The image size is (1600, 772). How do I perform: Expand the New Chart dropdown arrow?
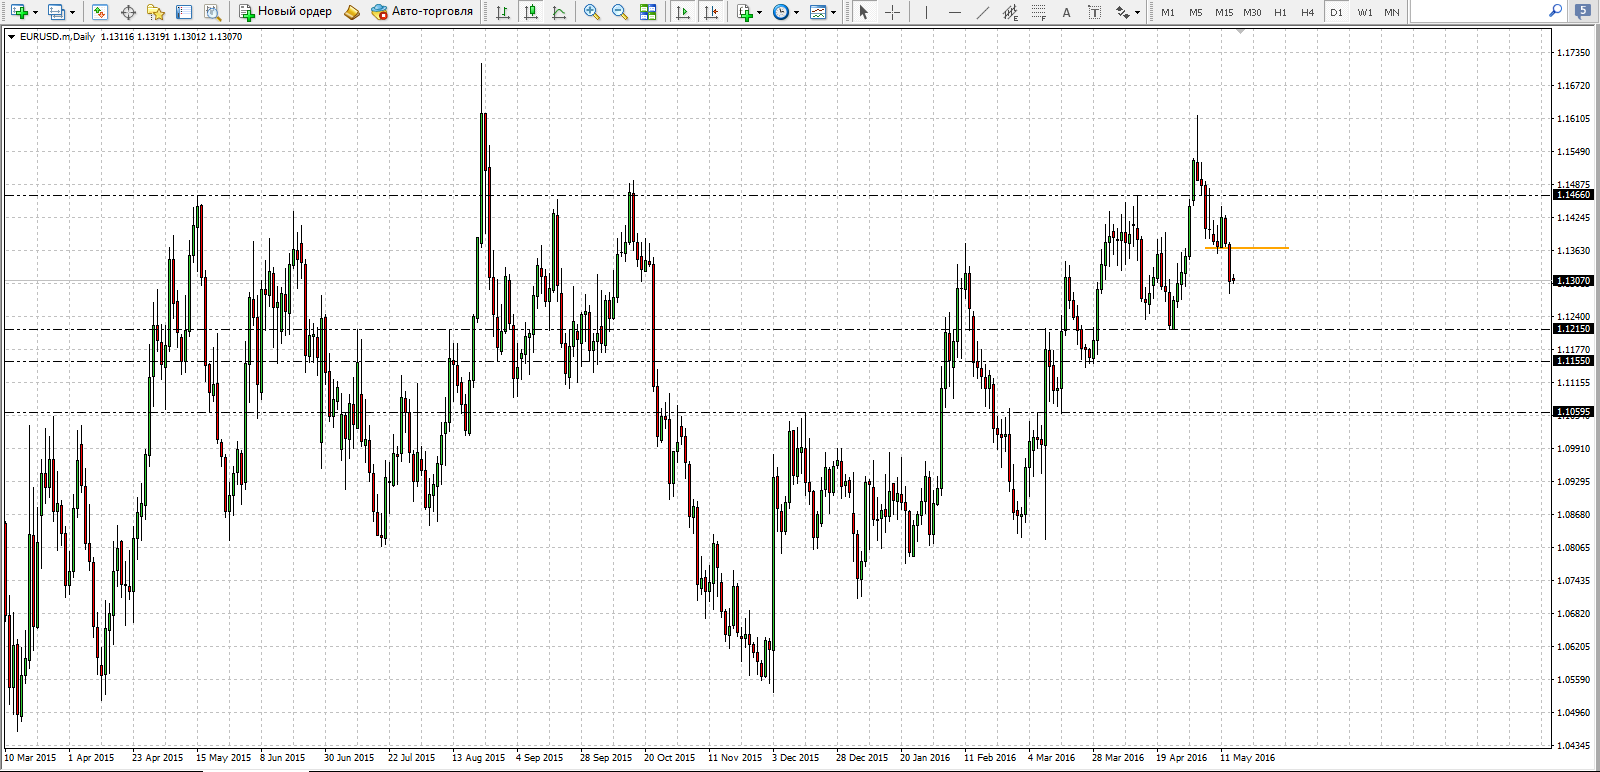click(x=36, y=12)
